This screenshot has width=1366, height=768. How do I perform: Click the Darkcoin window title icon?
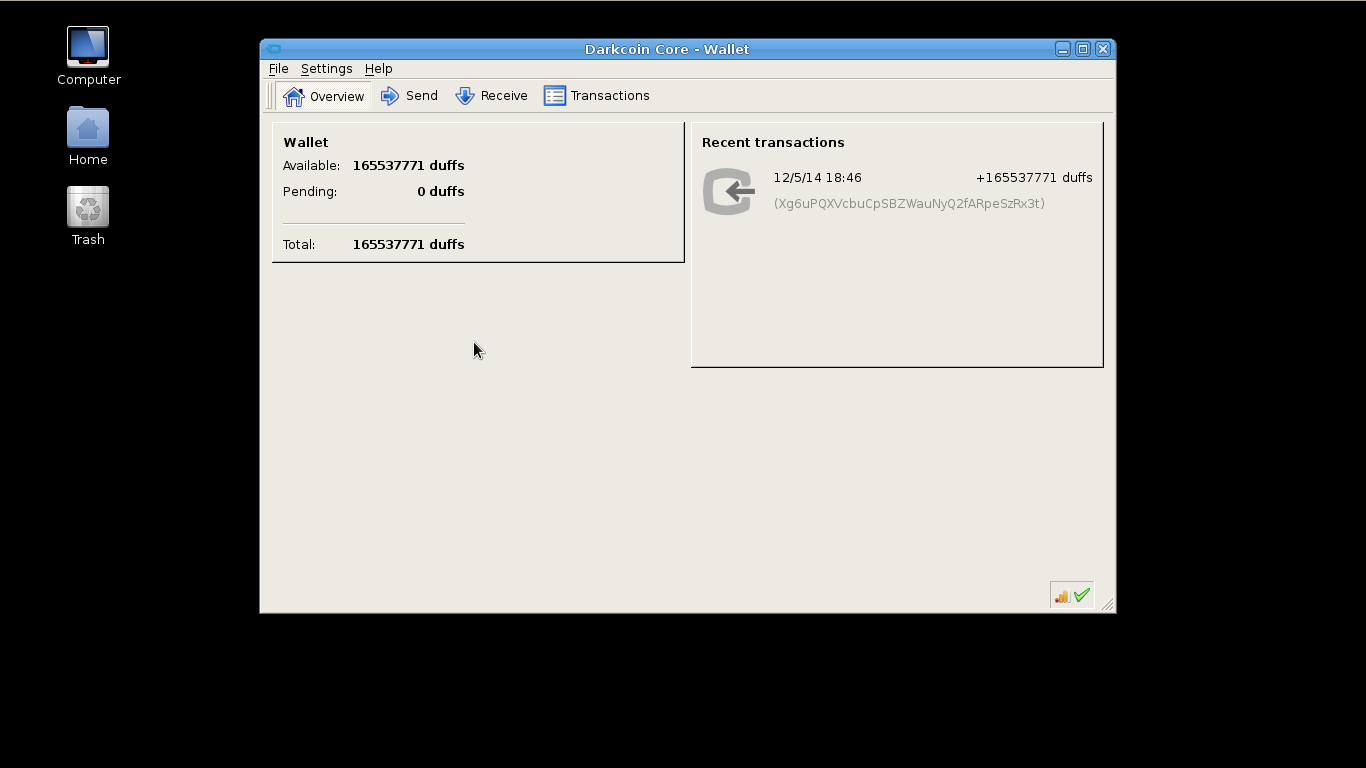[x=273, y=49]
